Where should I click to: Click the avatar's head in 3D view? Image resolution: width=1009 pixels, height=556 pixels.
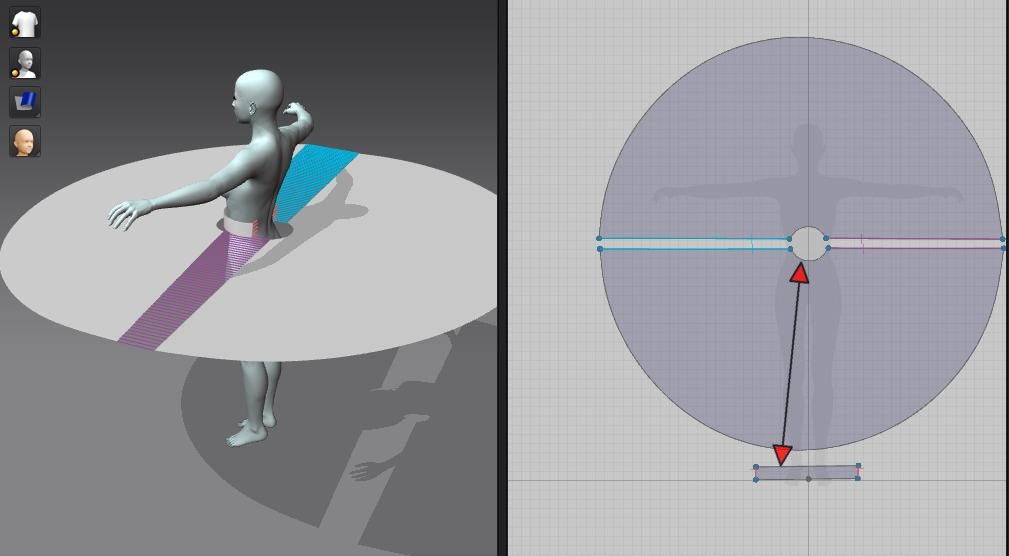click(x=259, y=97)
